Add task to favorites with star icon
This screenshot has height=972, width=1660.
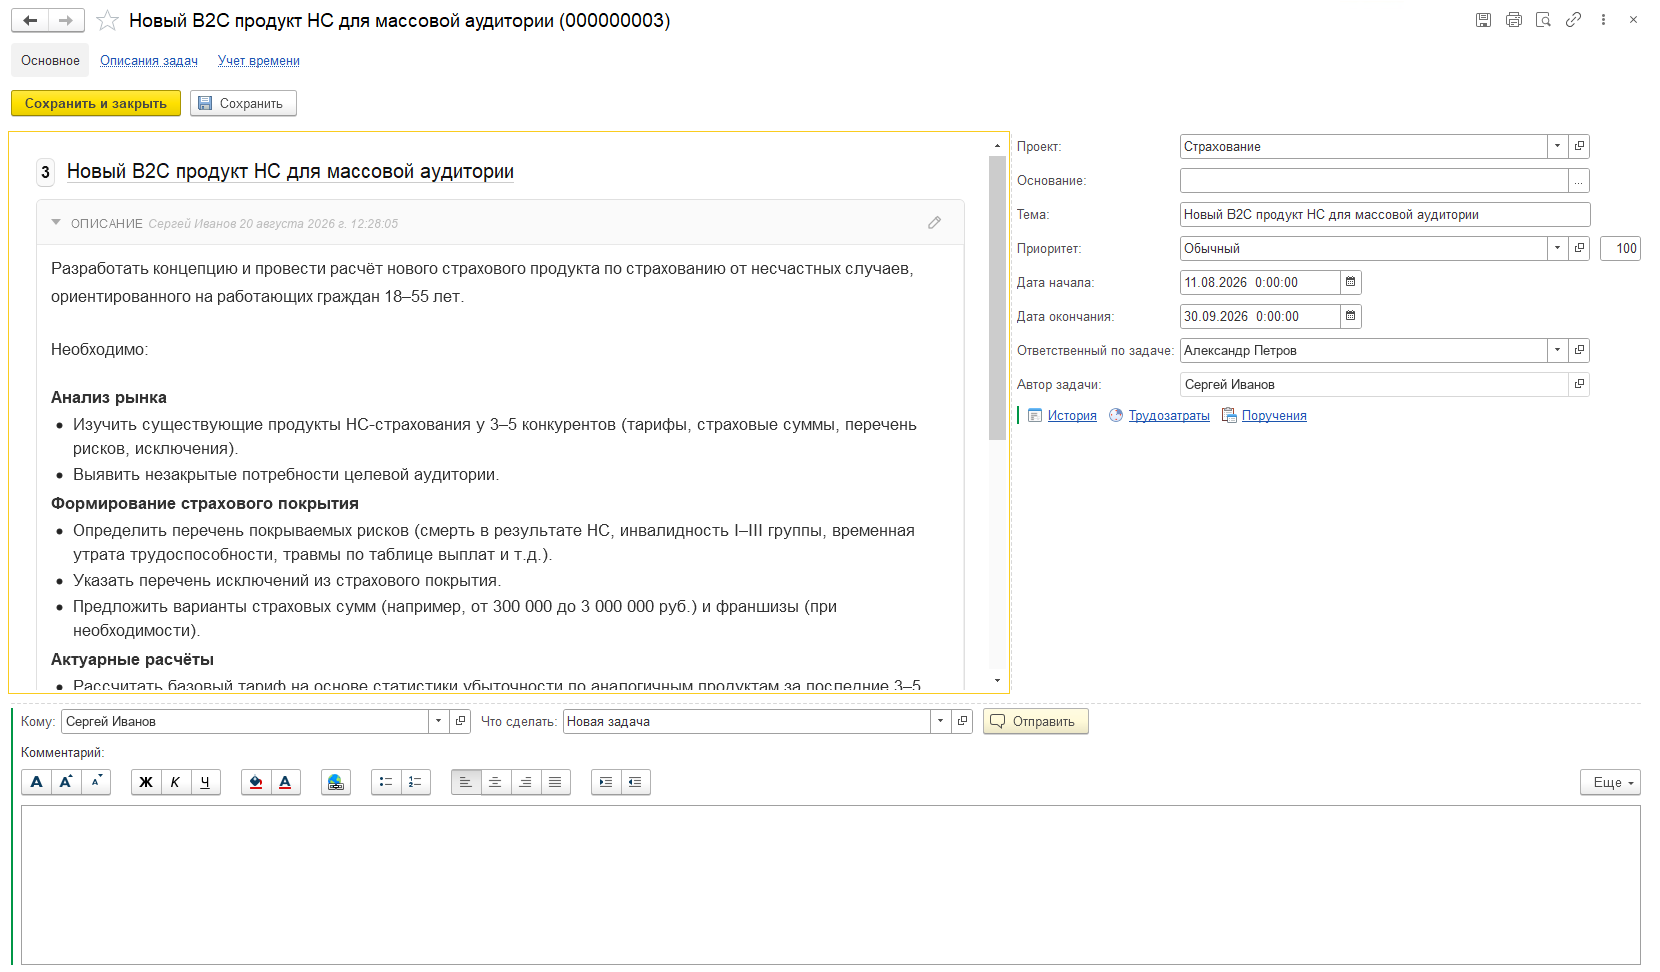pyautogui.click(x=107, y=20)
